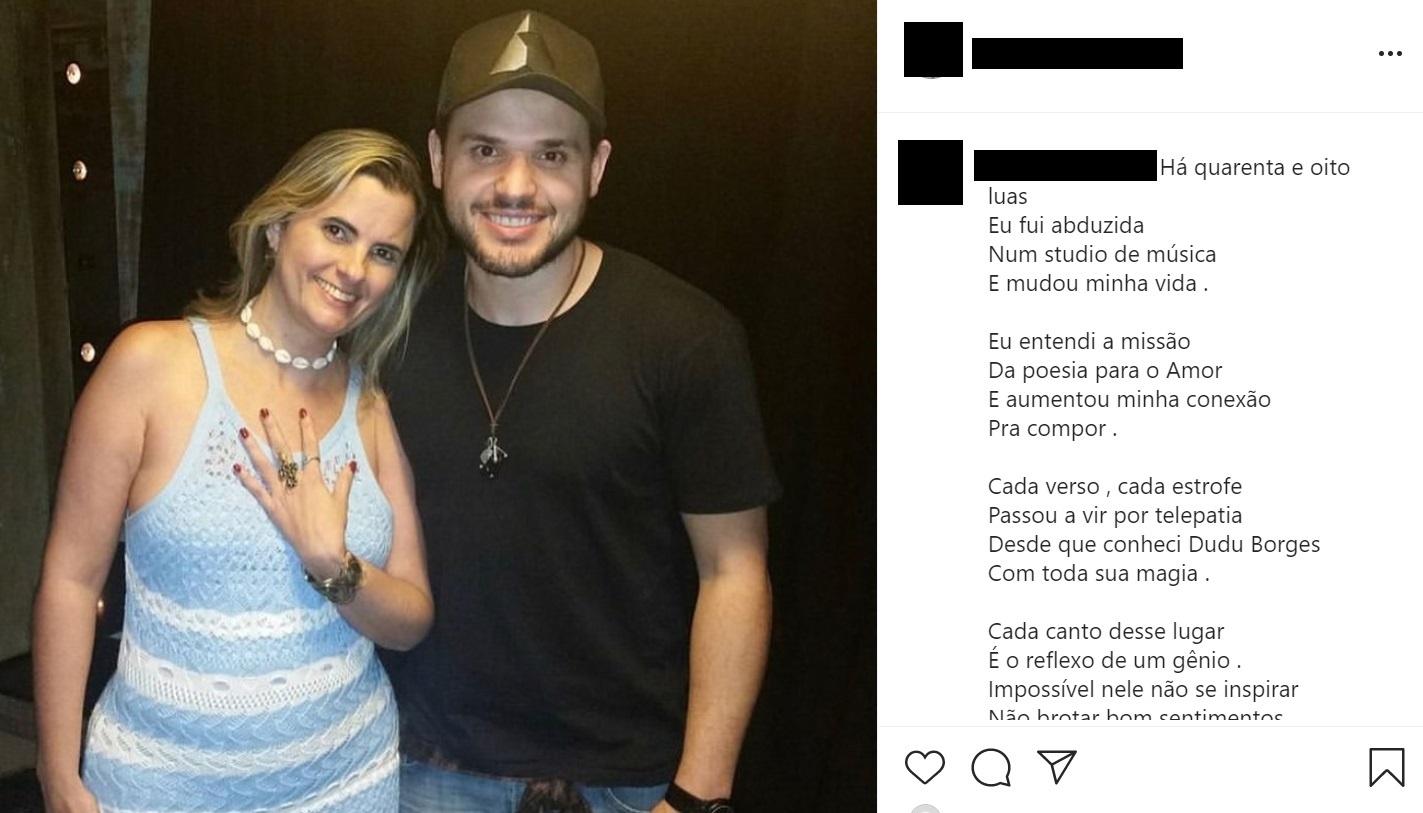Screen dimensions: 1423x813
Task: Select the small liker avatar below the heart
Action: click(x=926, y=809)
